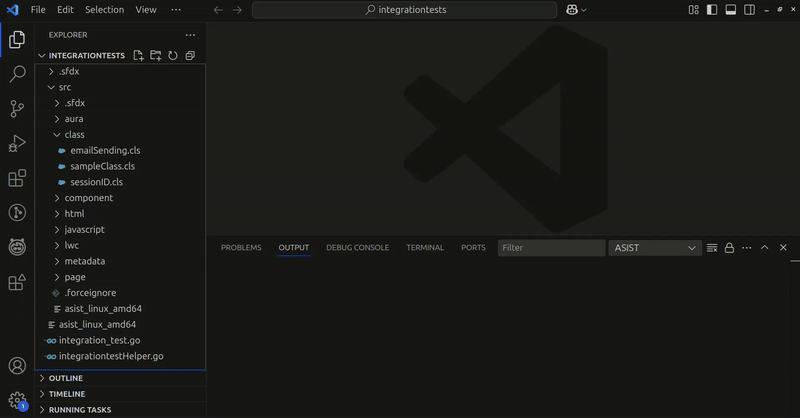Show more menu items via ellipsis
The width and height of the screenshot is (800, 418).
(x=176, y=10)
